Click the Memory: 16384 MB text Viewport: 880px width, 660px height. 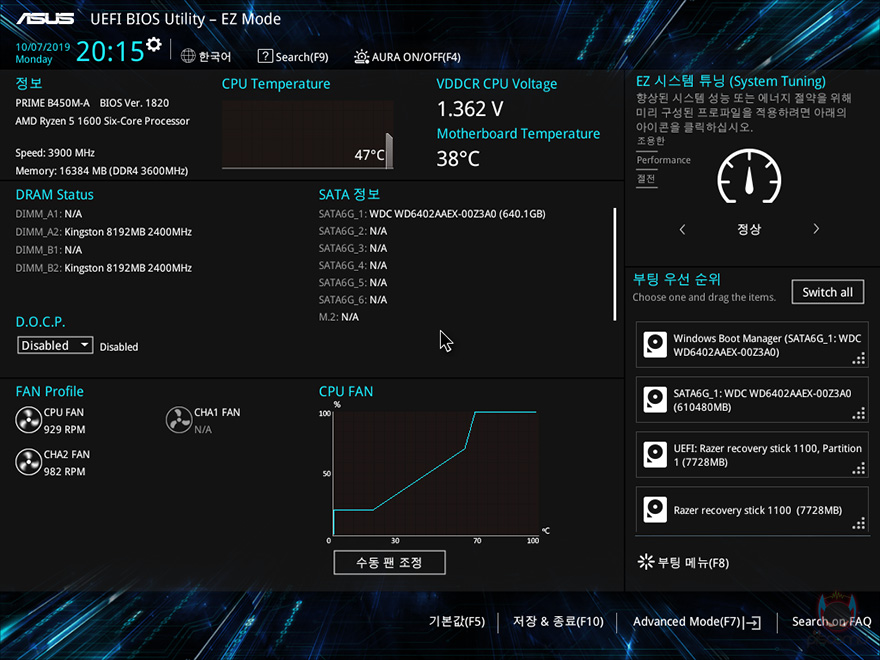pos(102,171)
